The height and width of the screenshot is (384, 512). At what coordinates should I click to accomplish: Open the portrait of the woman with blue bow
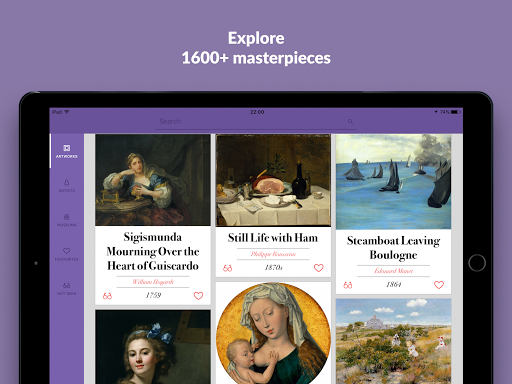click(x=153, y=347)
